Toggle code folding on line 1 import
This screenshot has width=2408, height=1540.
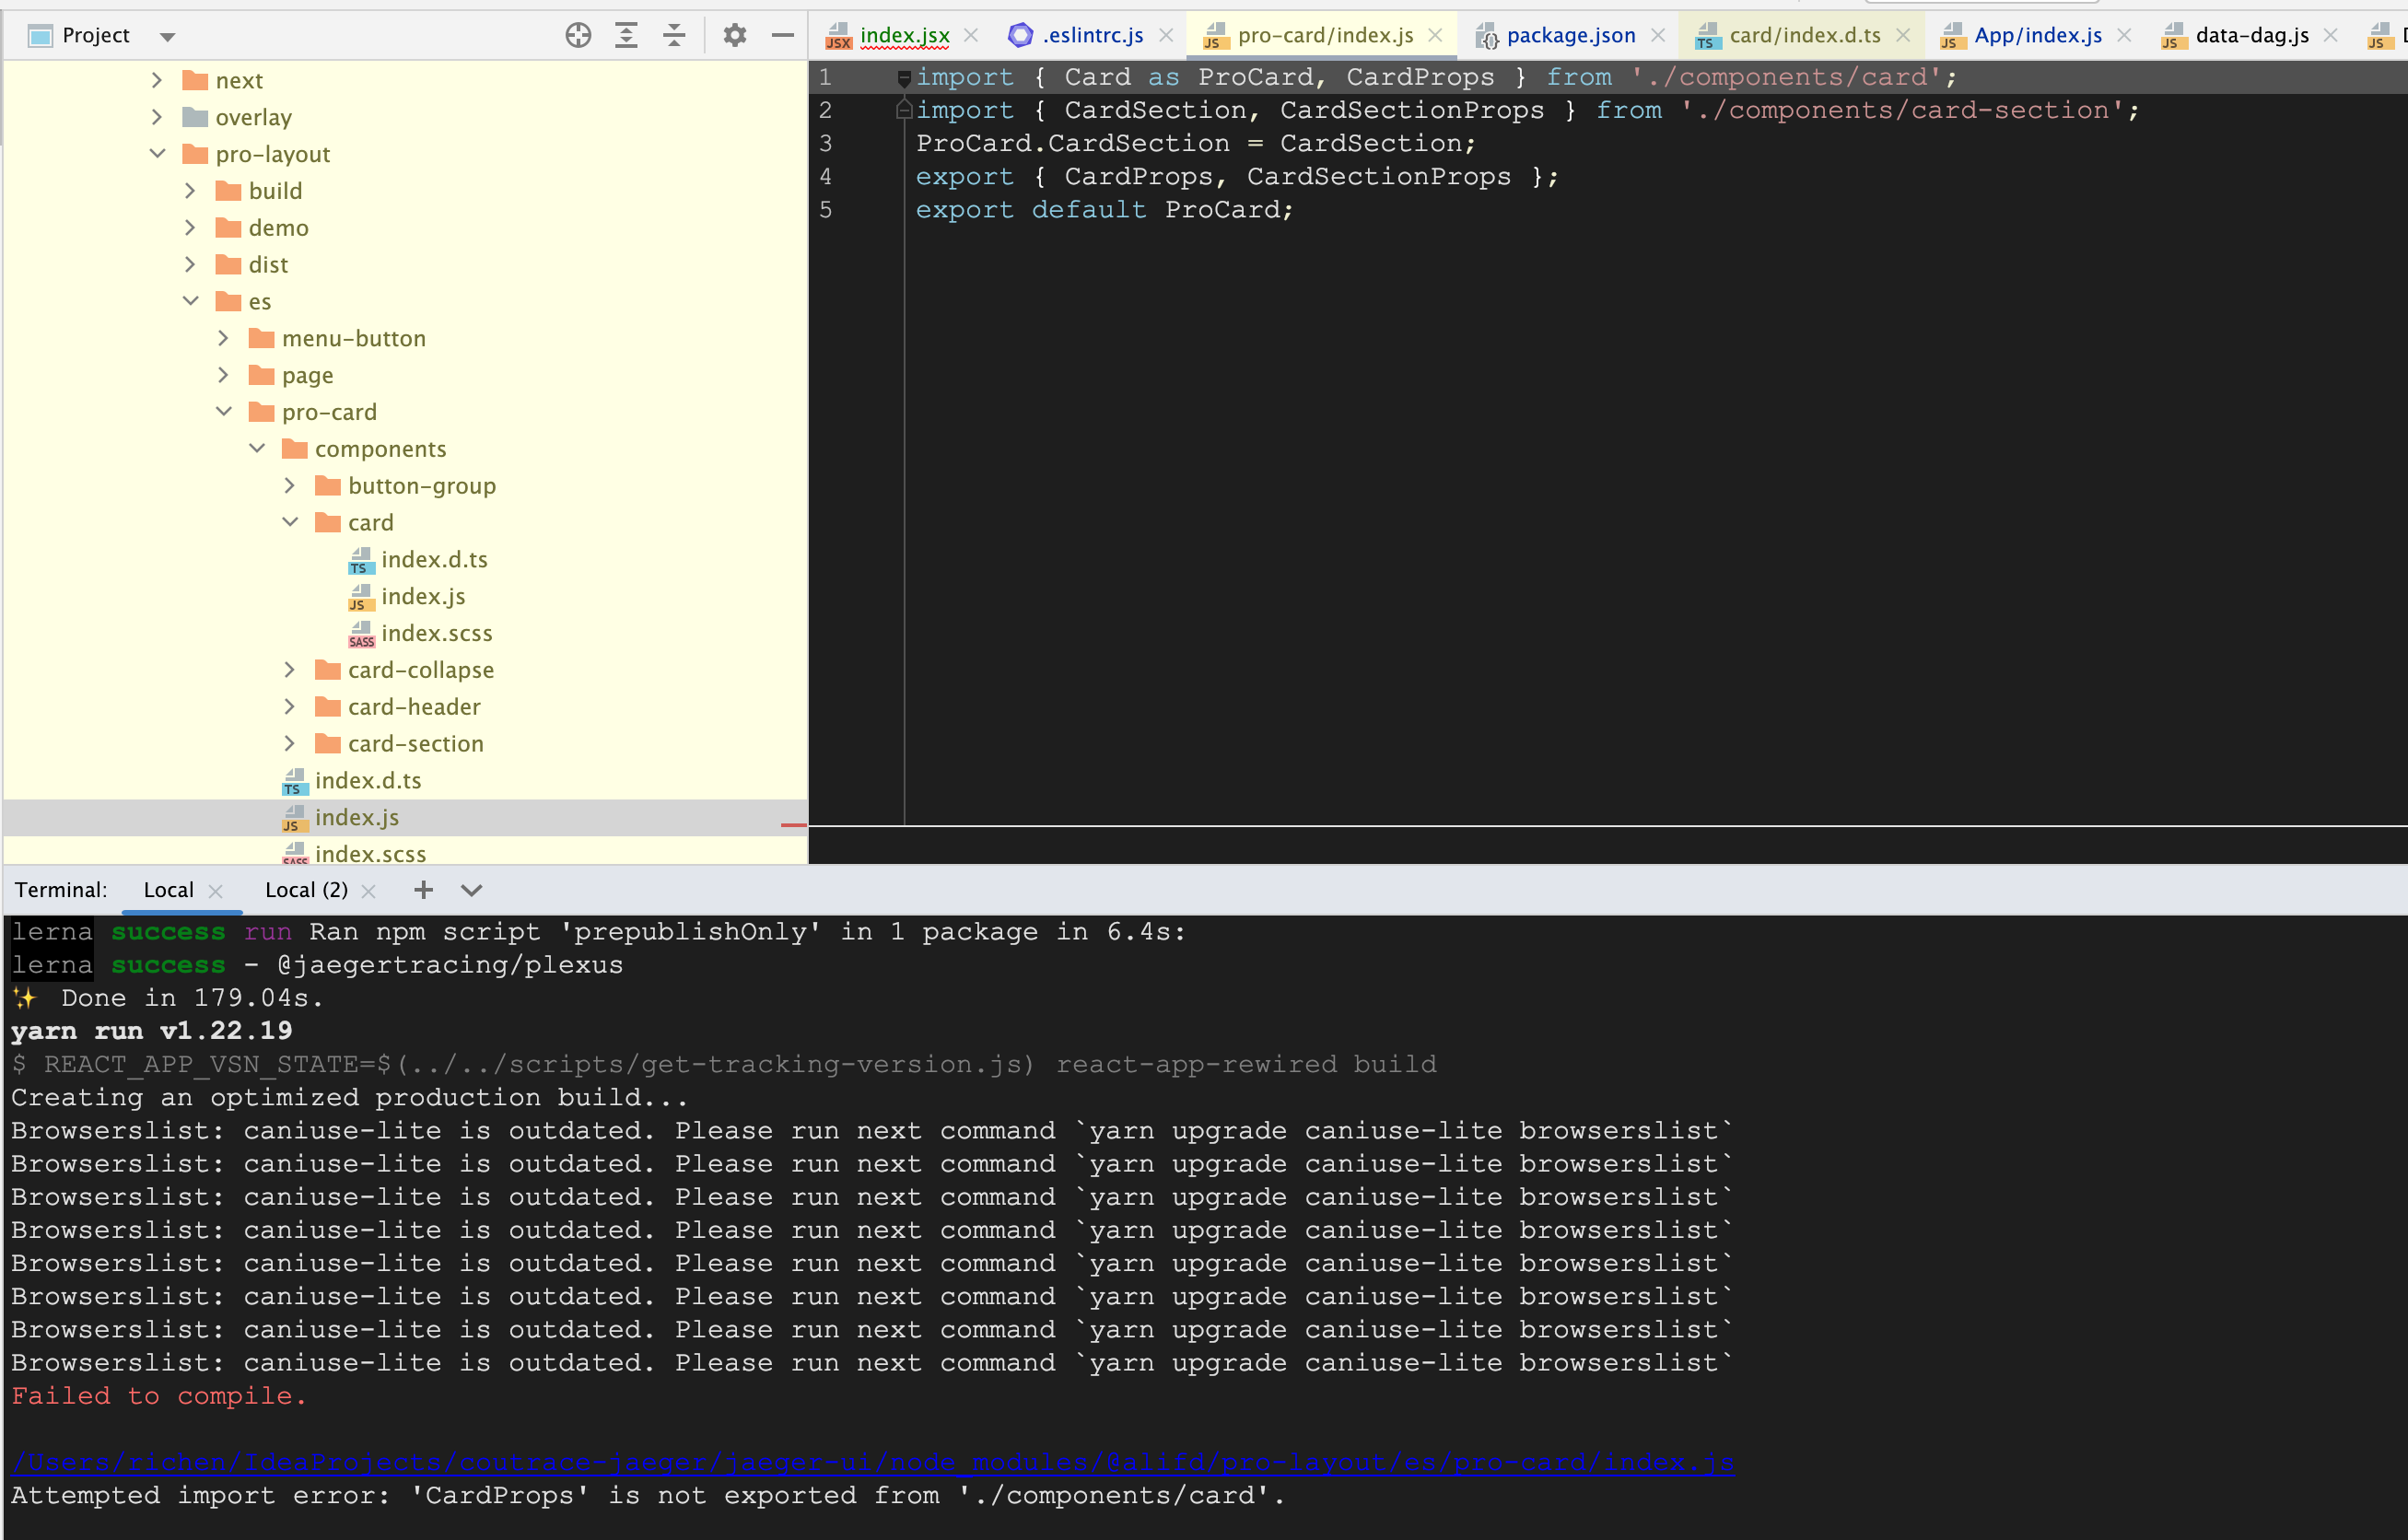tap(904, 77)
